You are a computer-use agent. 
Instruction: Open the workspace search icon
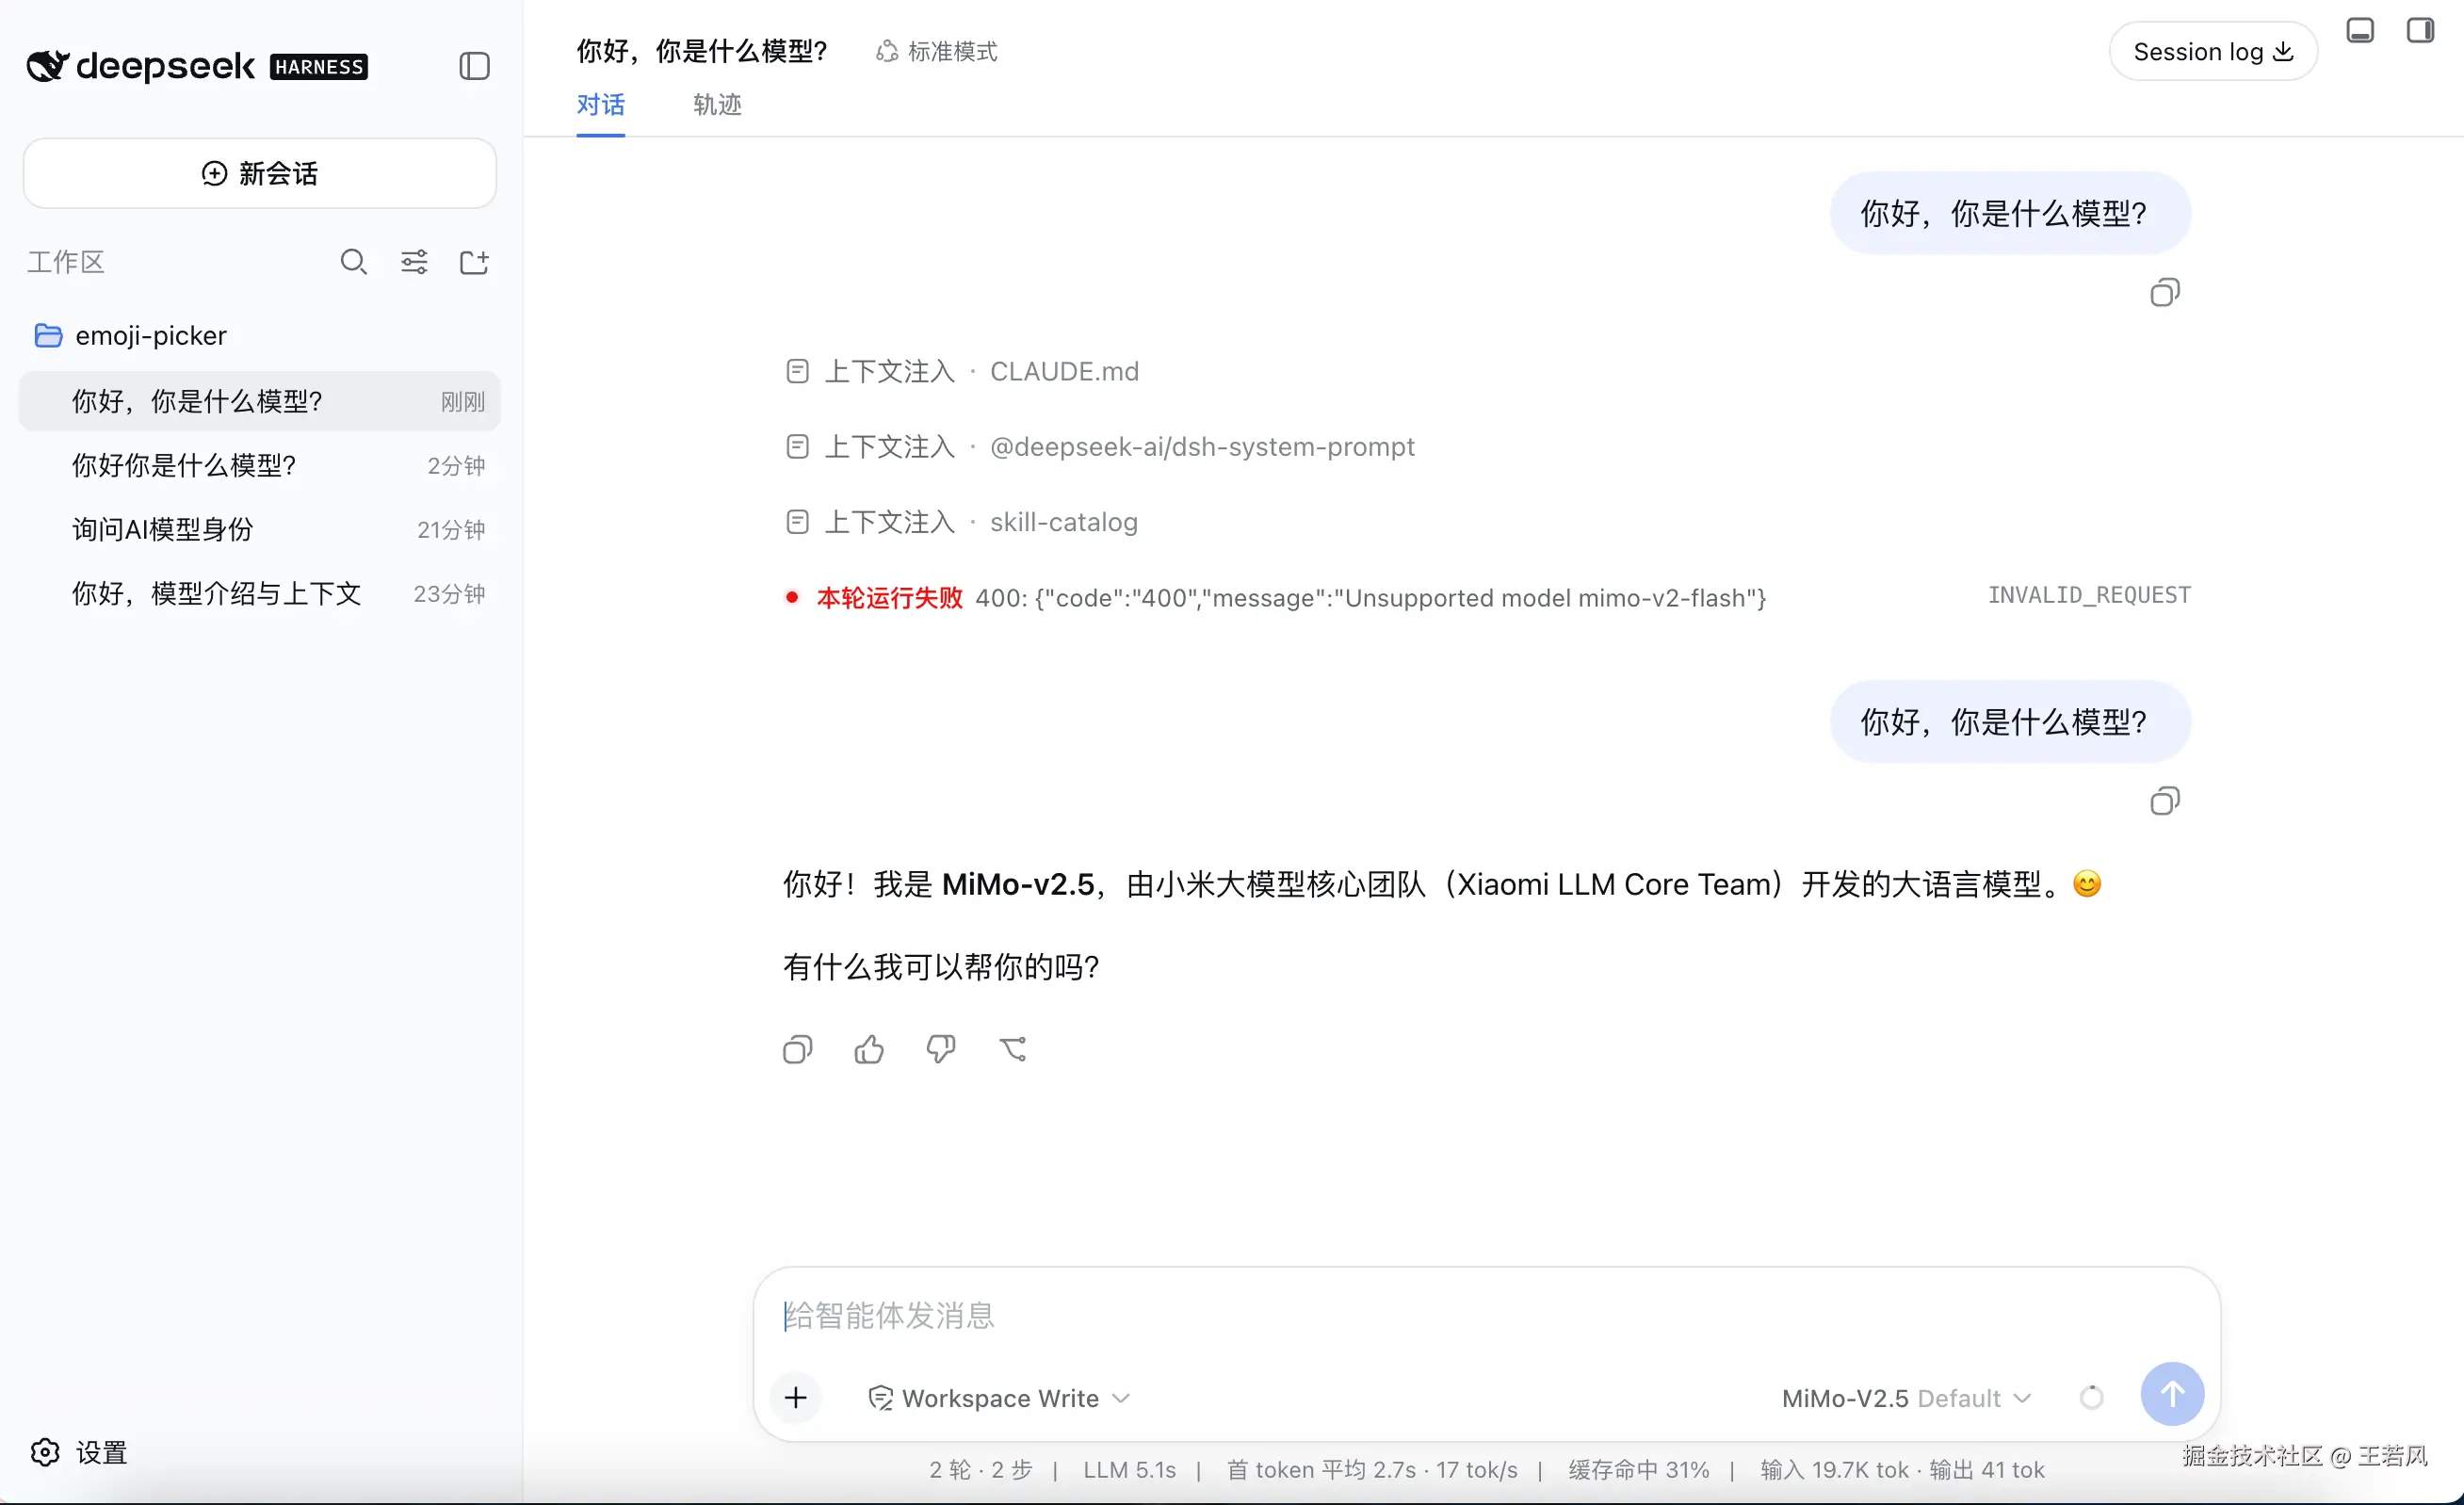[354, 262]
